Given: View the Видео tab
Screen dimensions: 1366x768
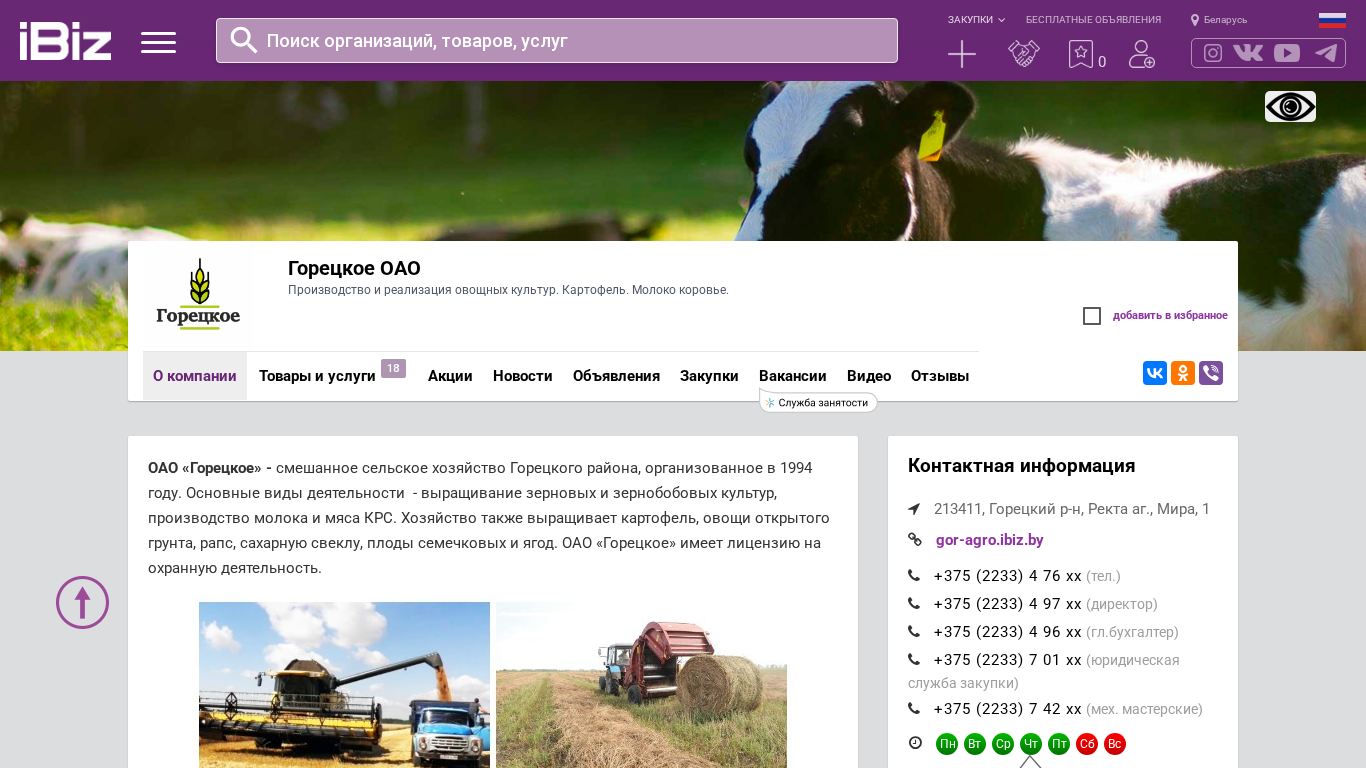Looking at the screenshot, I should click(x=869, y=376).
